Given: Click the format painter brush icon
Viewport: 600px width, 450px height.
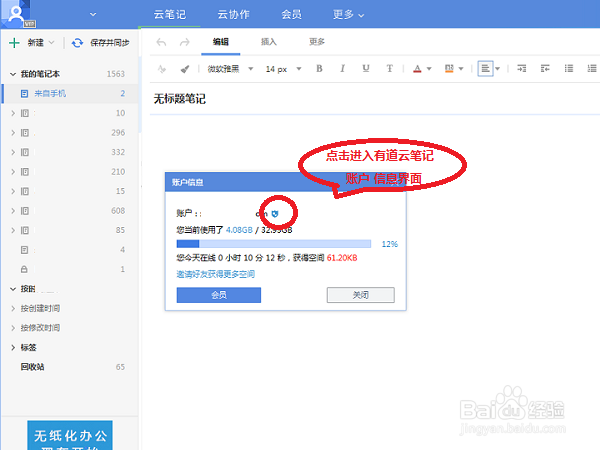Looking at the screenshot, I should click(185, 69).
